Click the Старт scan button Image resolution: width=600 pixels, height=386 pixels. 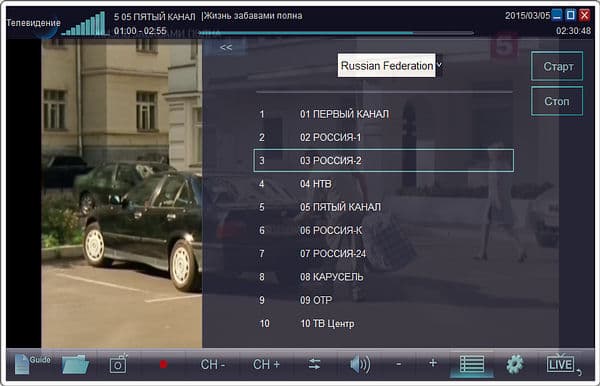click(557, 66)
